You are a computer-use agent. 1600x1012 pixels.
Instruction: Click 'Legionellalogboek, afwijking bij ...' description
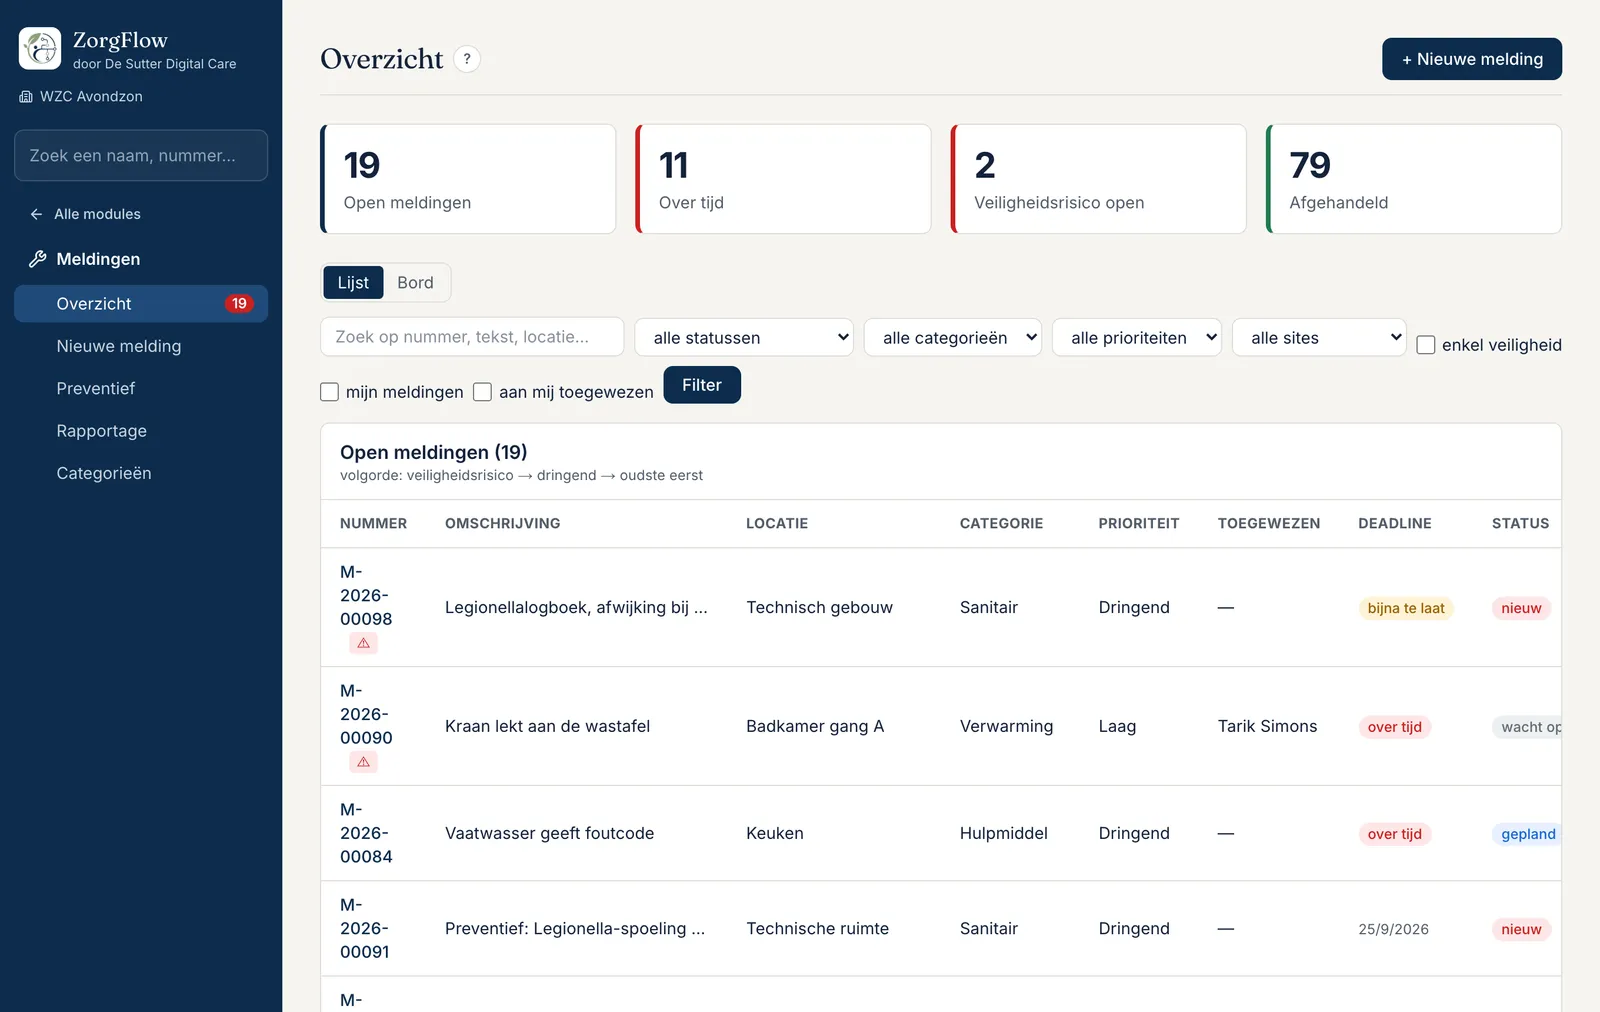576,607
